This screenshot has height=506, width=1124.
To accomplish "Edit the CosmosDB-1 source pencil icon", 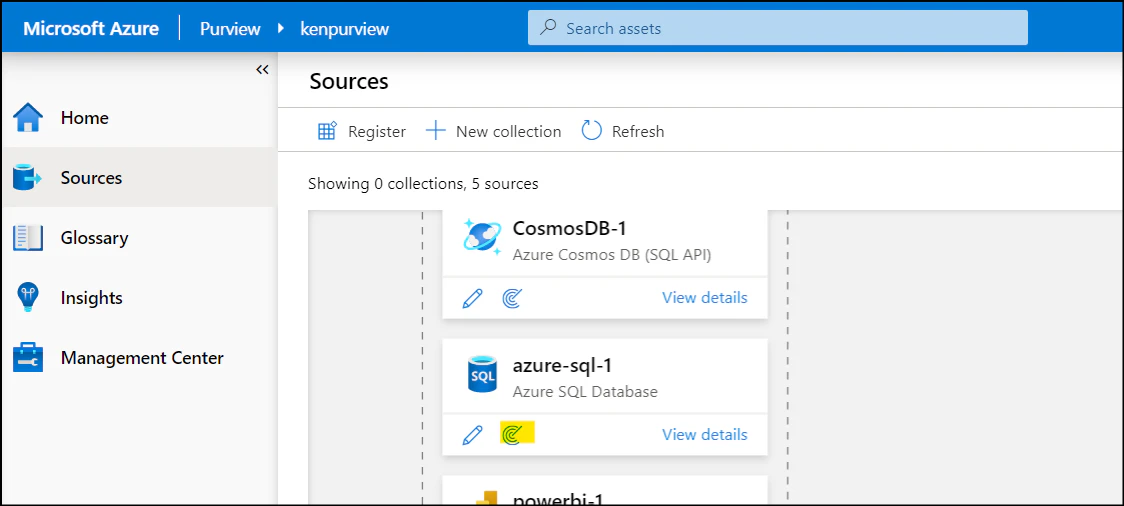I will (x=472, y=298).
